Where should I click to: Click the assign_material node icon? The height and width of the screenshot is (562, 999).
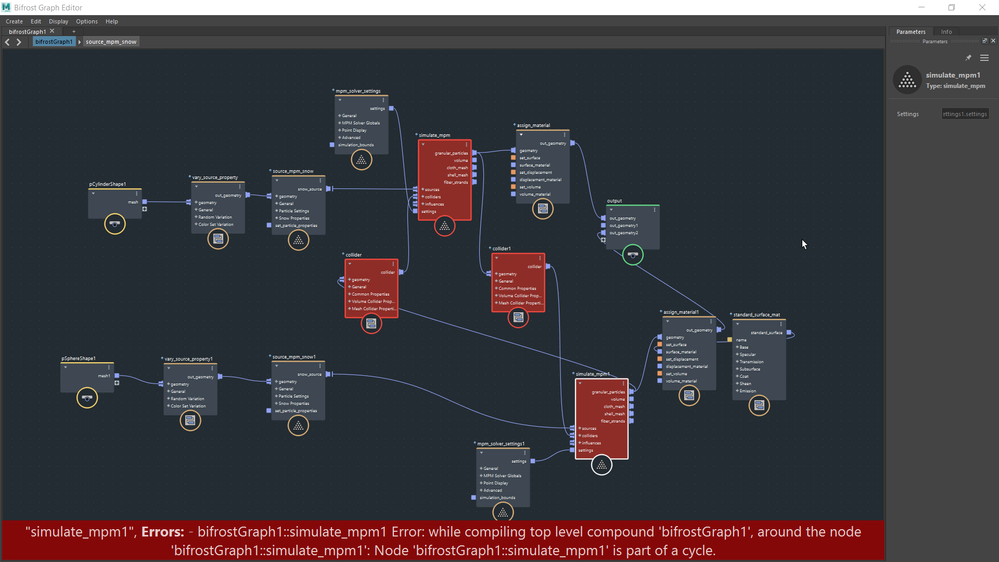tap(543, 208)
